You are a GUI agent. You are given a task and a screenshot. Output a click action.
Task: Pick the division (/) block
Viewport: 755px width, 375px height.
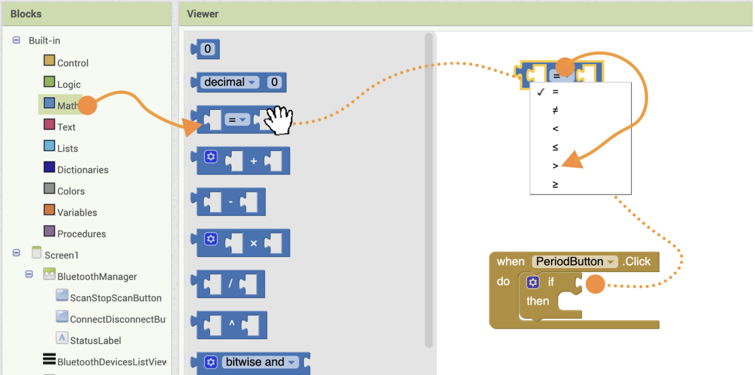[228, 284]
